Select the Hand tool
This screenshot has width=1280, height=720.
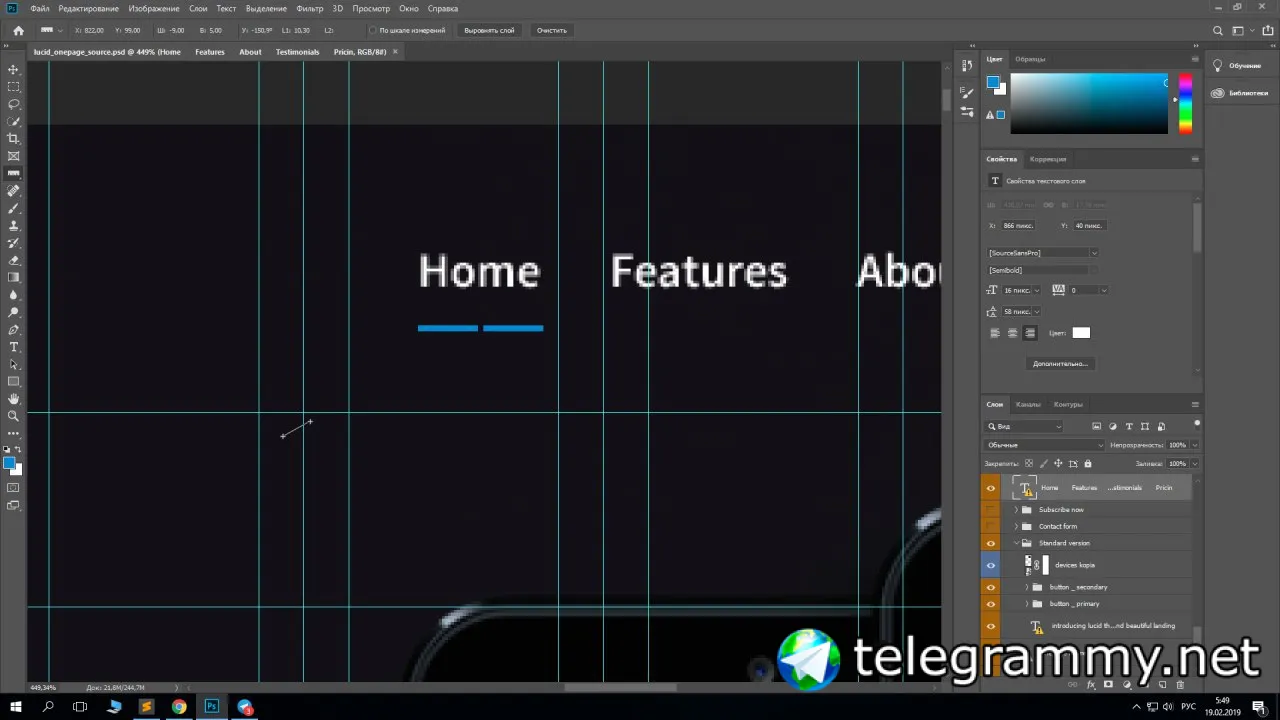14,399
